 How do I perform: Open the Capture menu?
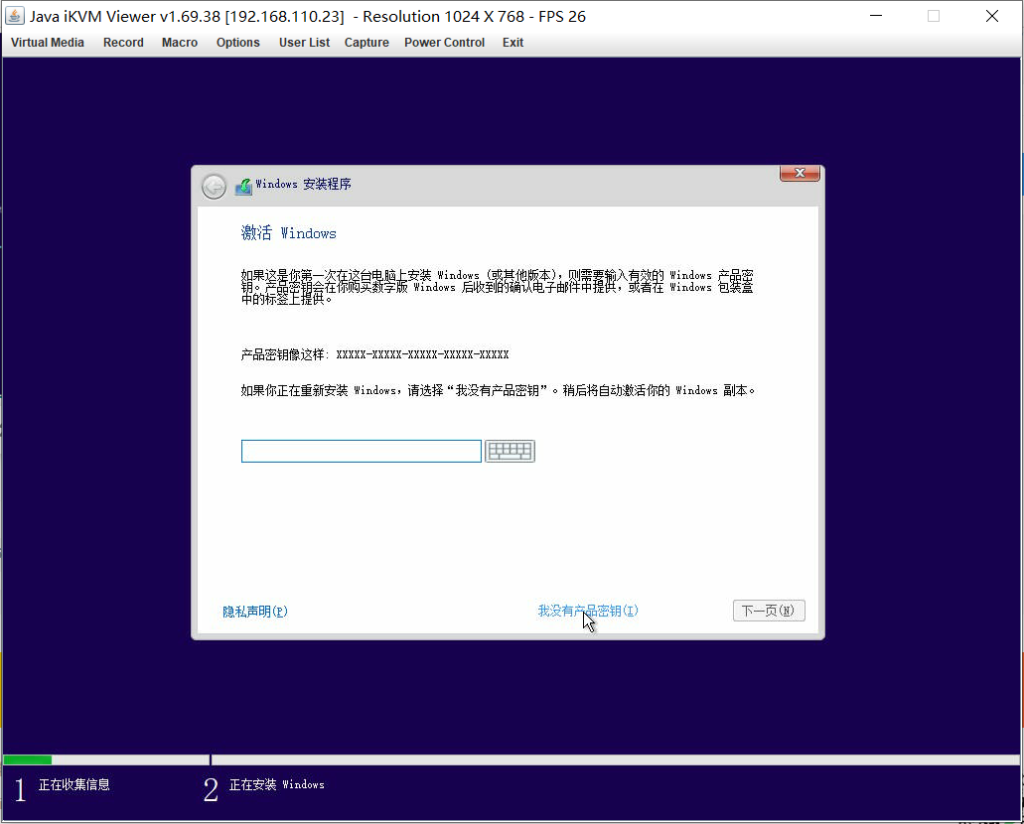pyautogui.click(x=366, y=43)
